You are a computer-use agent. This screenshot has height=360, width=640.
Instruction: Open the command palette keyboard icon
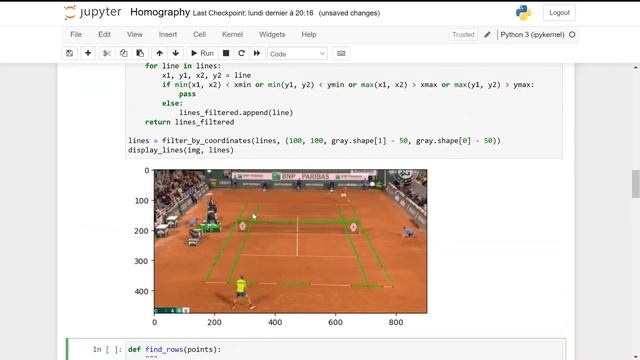click(x=341, y=53)
